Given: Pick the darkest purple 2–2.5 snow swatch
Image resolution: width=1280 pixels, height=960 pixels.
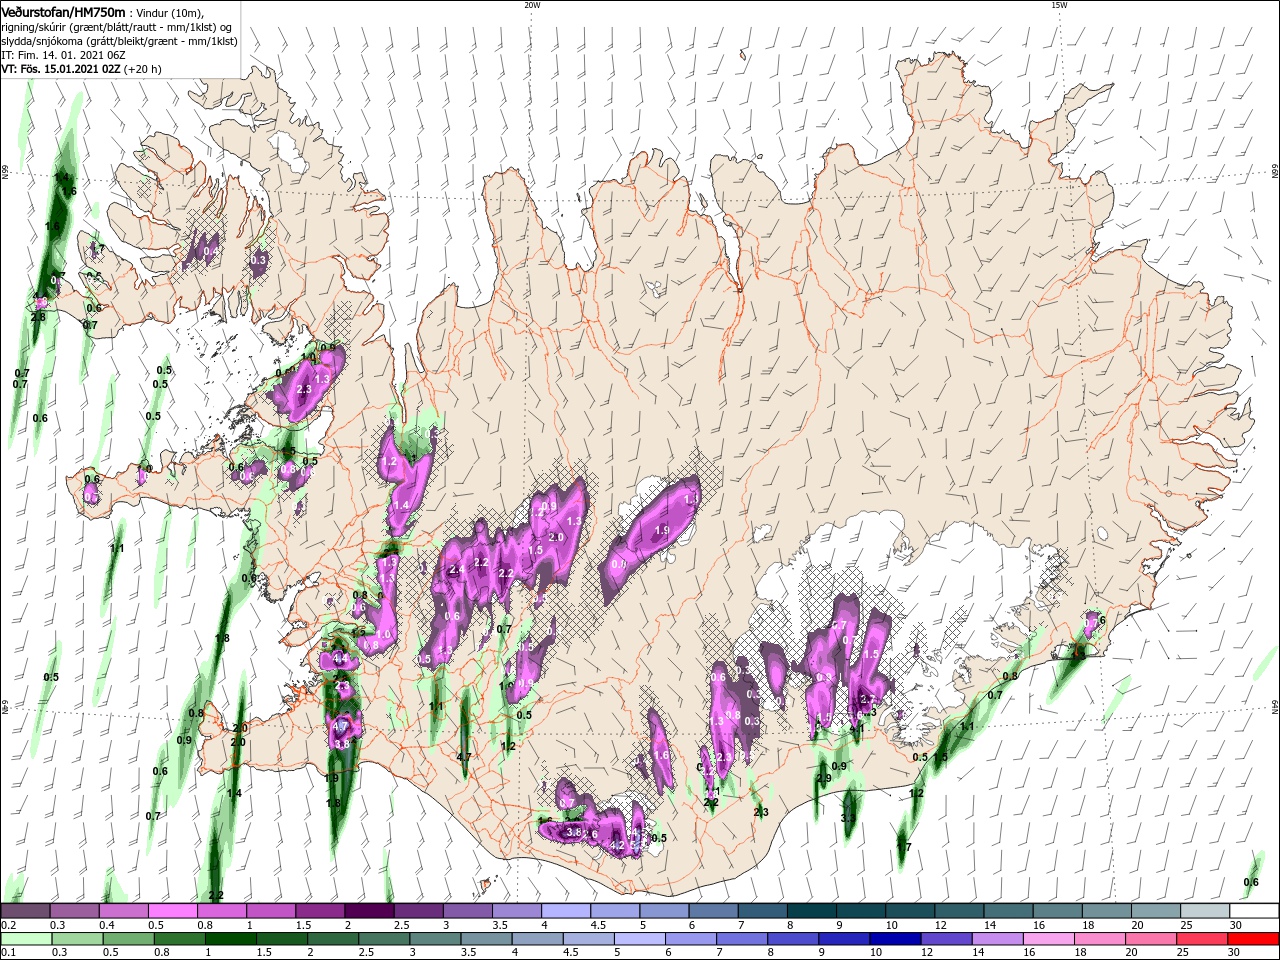Looking at the screenshot, I should click(369, 911).
